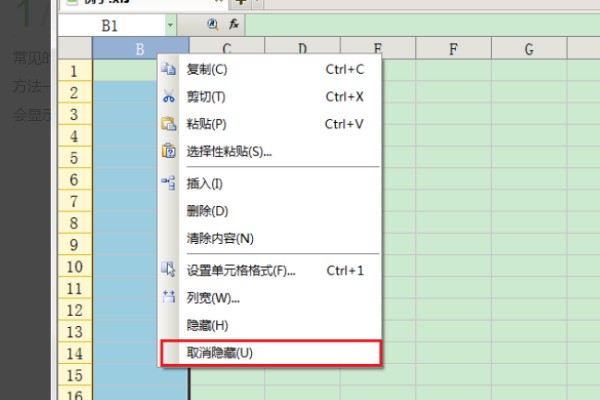Click the format cells icon

[x=168, y=269]
